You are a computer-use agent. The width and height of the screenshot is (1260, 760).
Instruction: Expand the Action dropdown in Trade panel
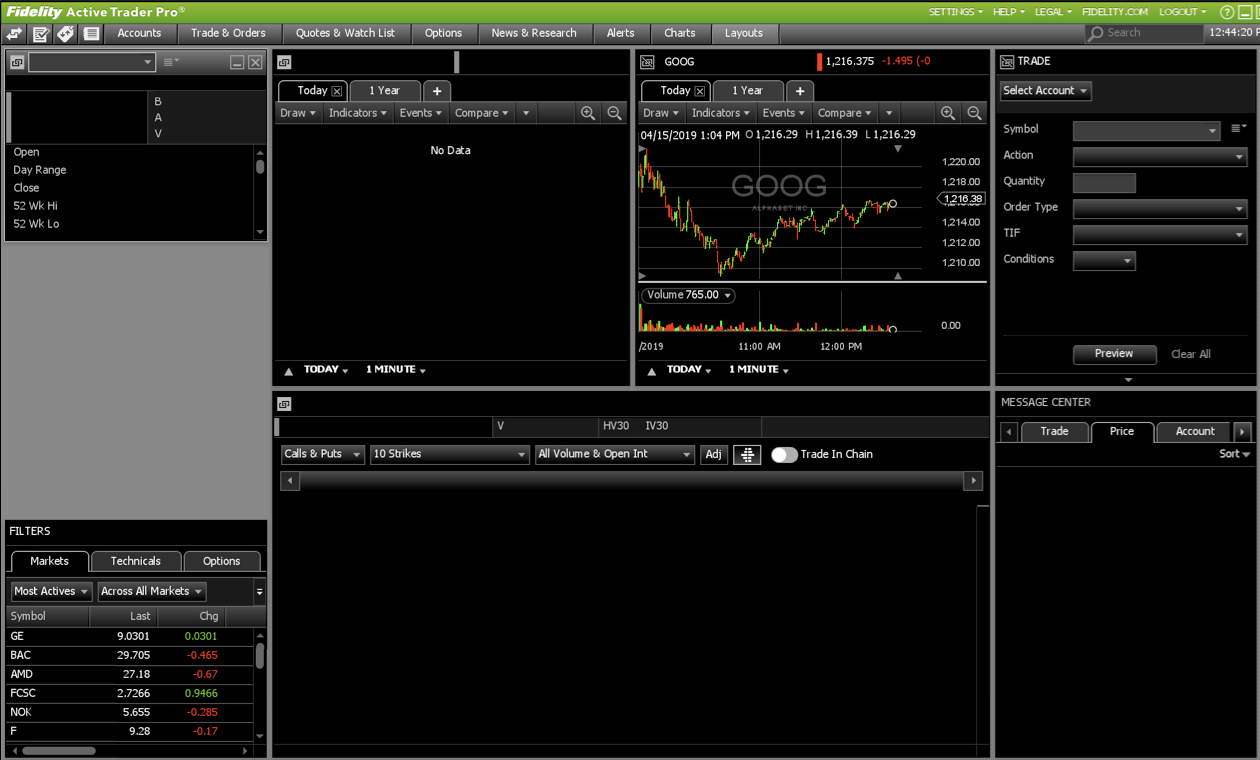(1160, 156)
